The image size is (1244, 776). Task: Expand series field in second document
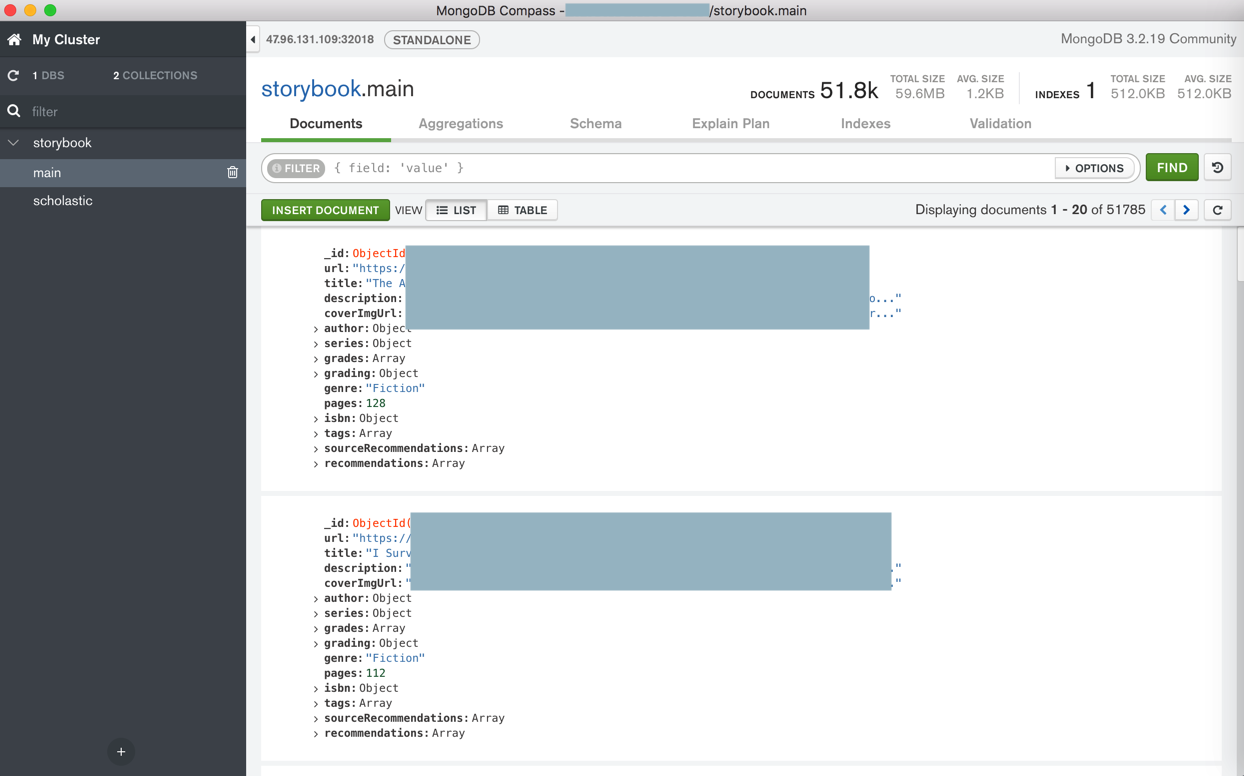(316, 614)
